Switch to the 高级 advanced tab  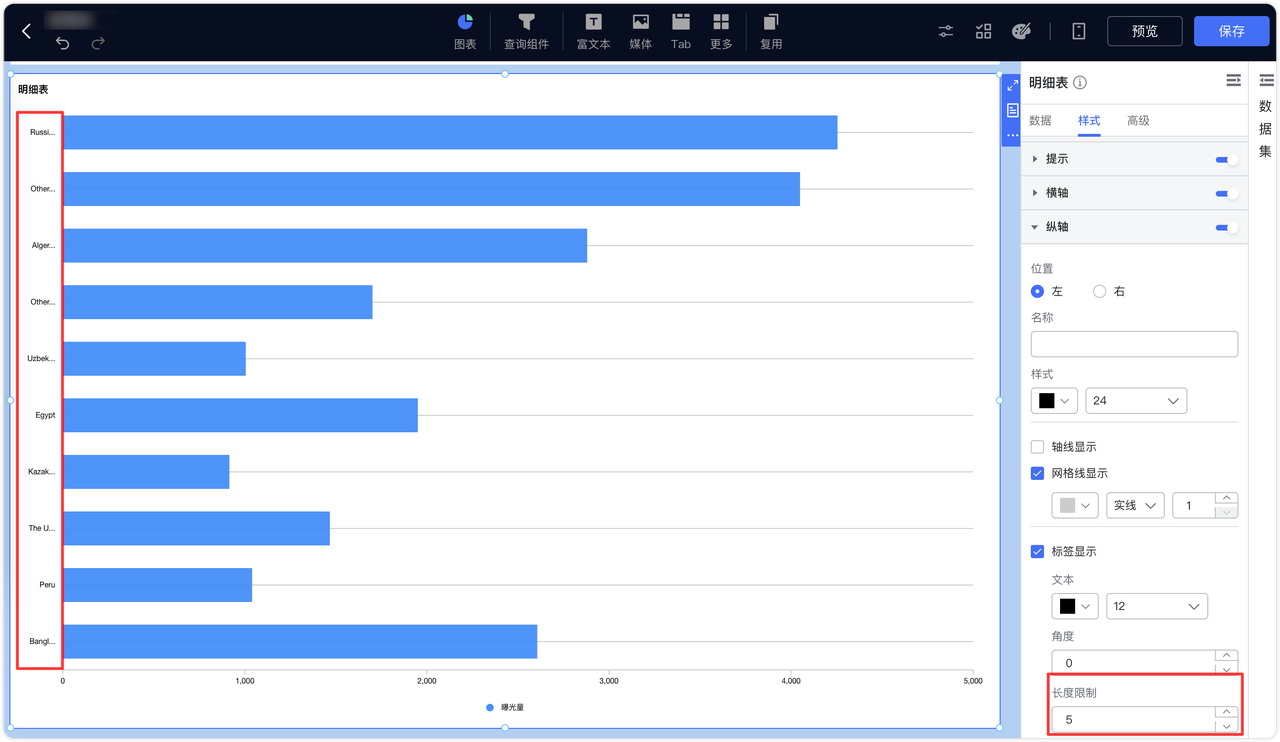click(1138, 120)
